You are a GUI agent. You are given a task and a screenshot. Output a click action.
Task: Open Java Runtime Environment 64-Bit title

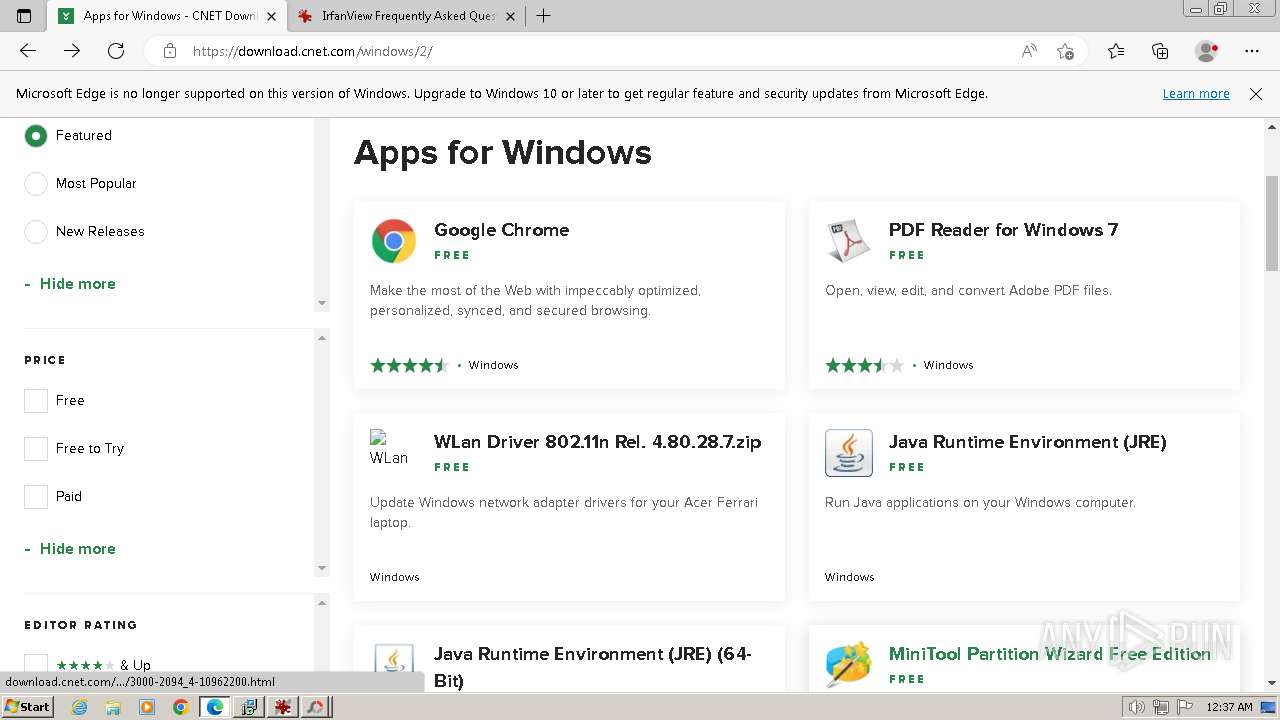pyautogui.click(x=593, y=667)
